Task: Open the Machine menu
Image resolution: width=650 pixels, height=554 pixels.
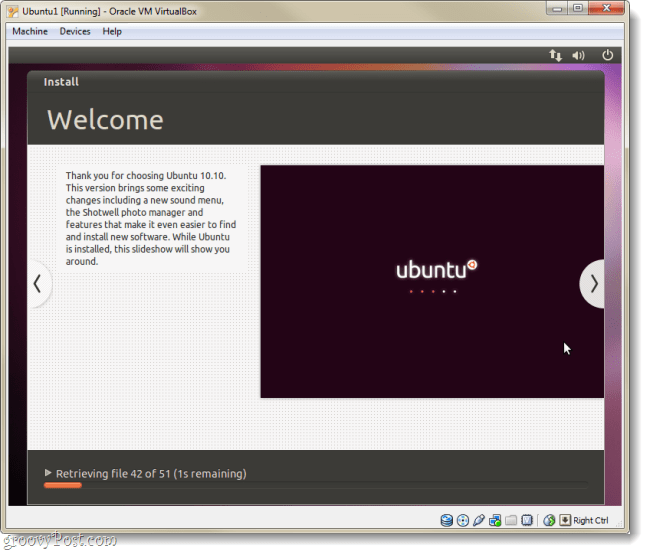Action: pyautogui.click(x=30, y=32)
